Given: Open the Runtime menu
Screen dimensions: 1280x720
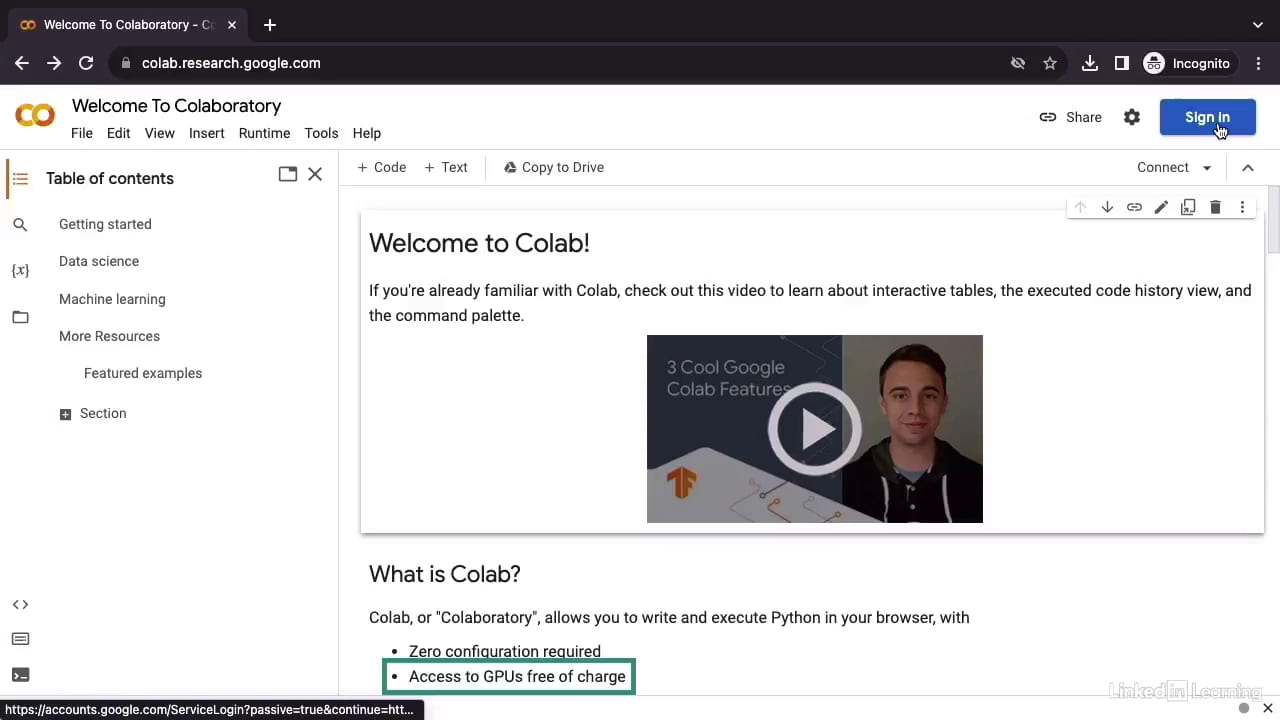Looking at the screenshot, I should pyautogui.click(x=264, y=133).
